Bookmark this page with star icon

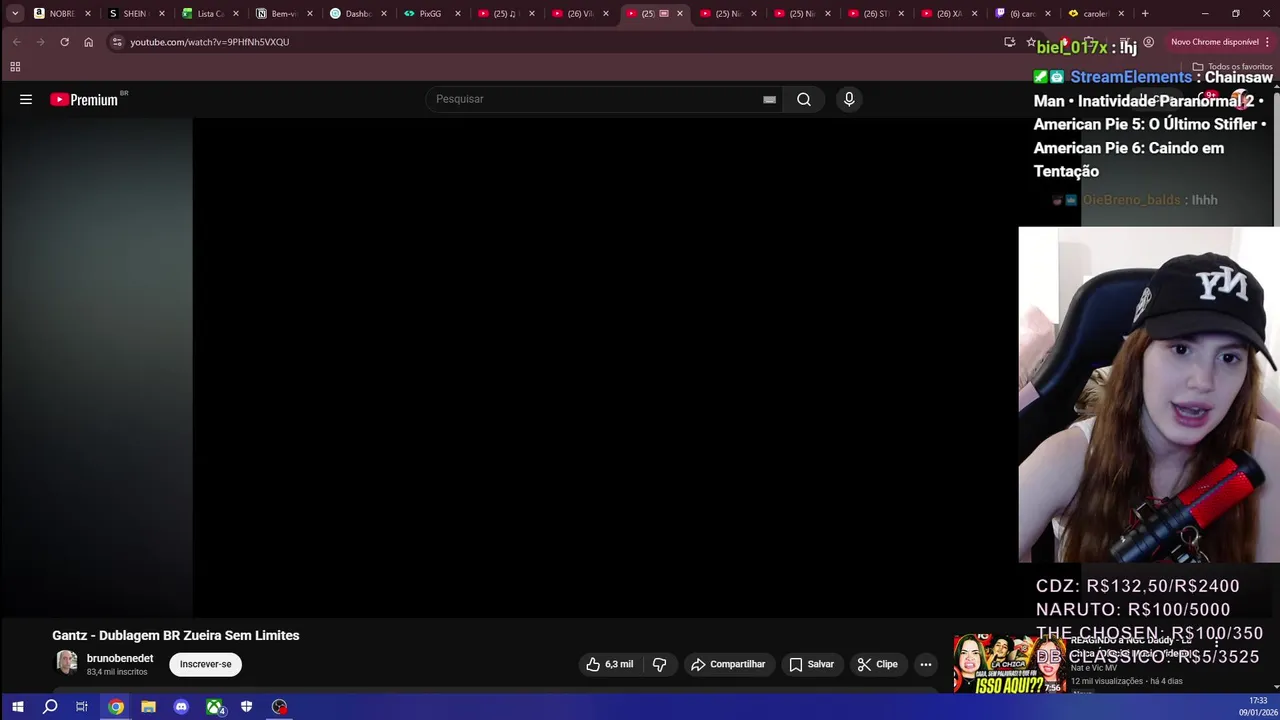(x=1031, y=42)
